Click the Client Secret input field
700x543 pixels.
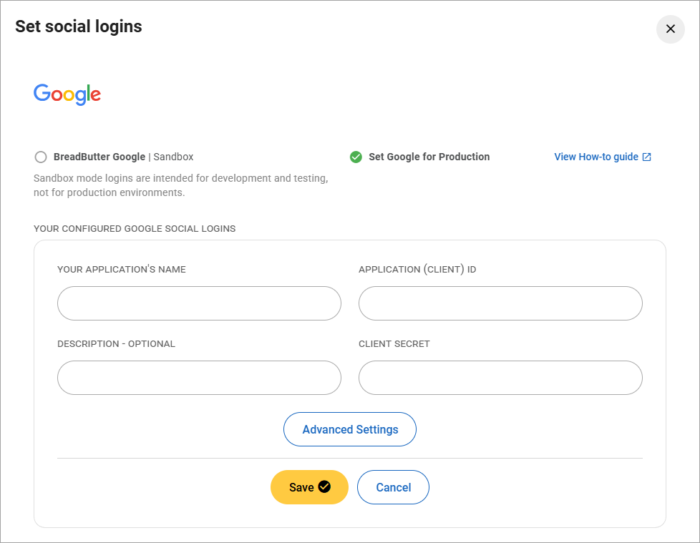[500, 377]
